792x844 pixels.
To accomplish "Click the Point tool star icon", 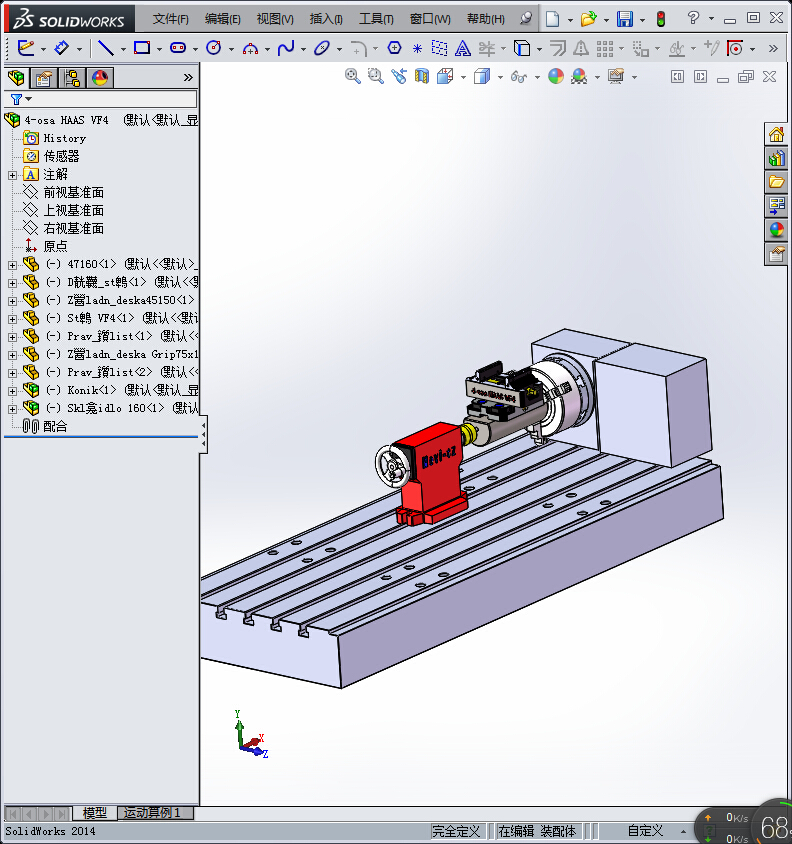I will pyautogui.click(x=417, y=48).
